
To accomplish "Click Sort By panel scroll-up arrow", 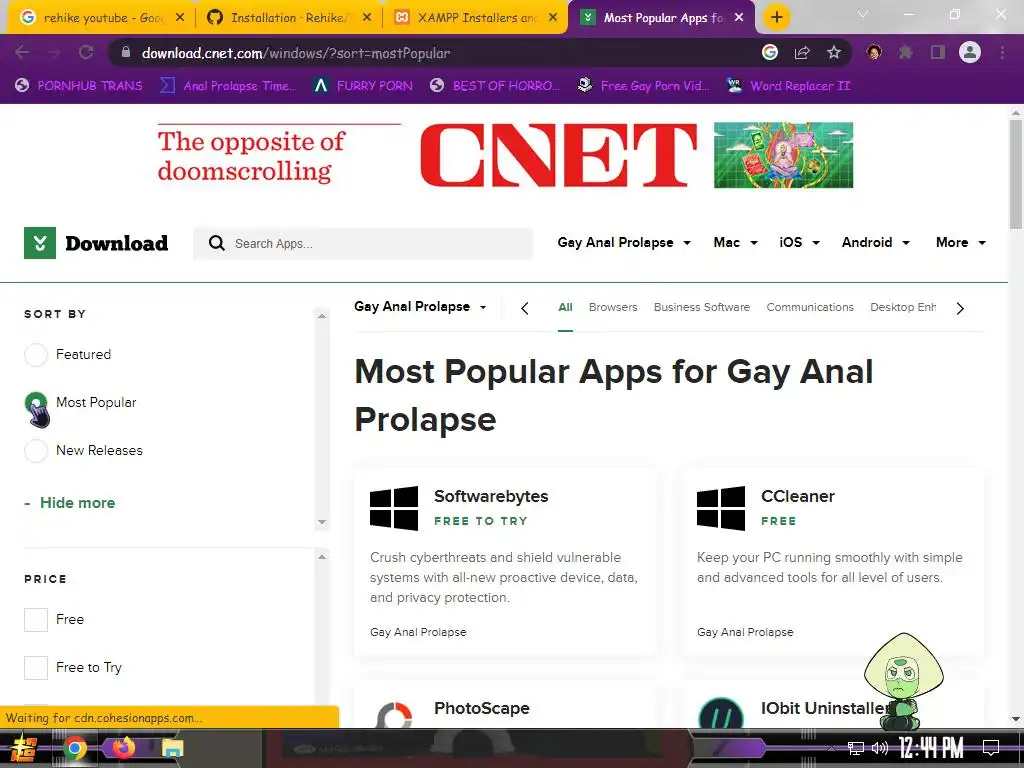I will tap(322, 315).
